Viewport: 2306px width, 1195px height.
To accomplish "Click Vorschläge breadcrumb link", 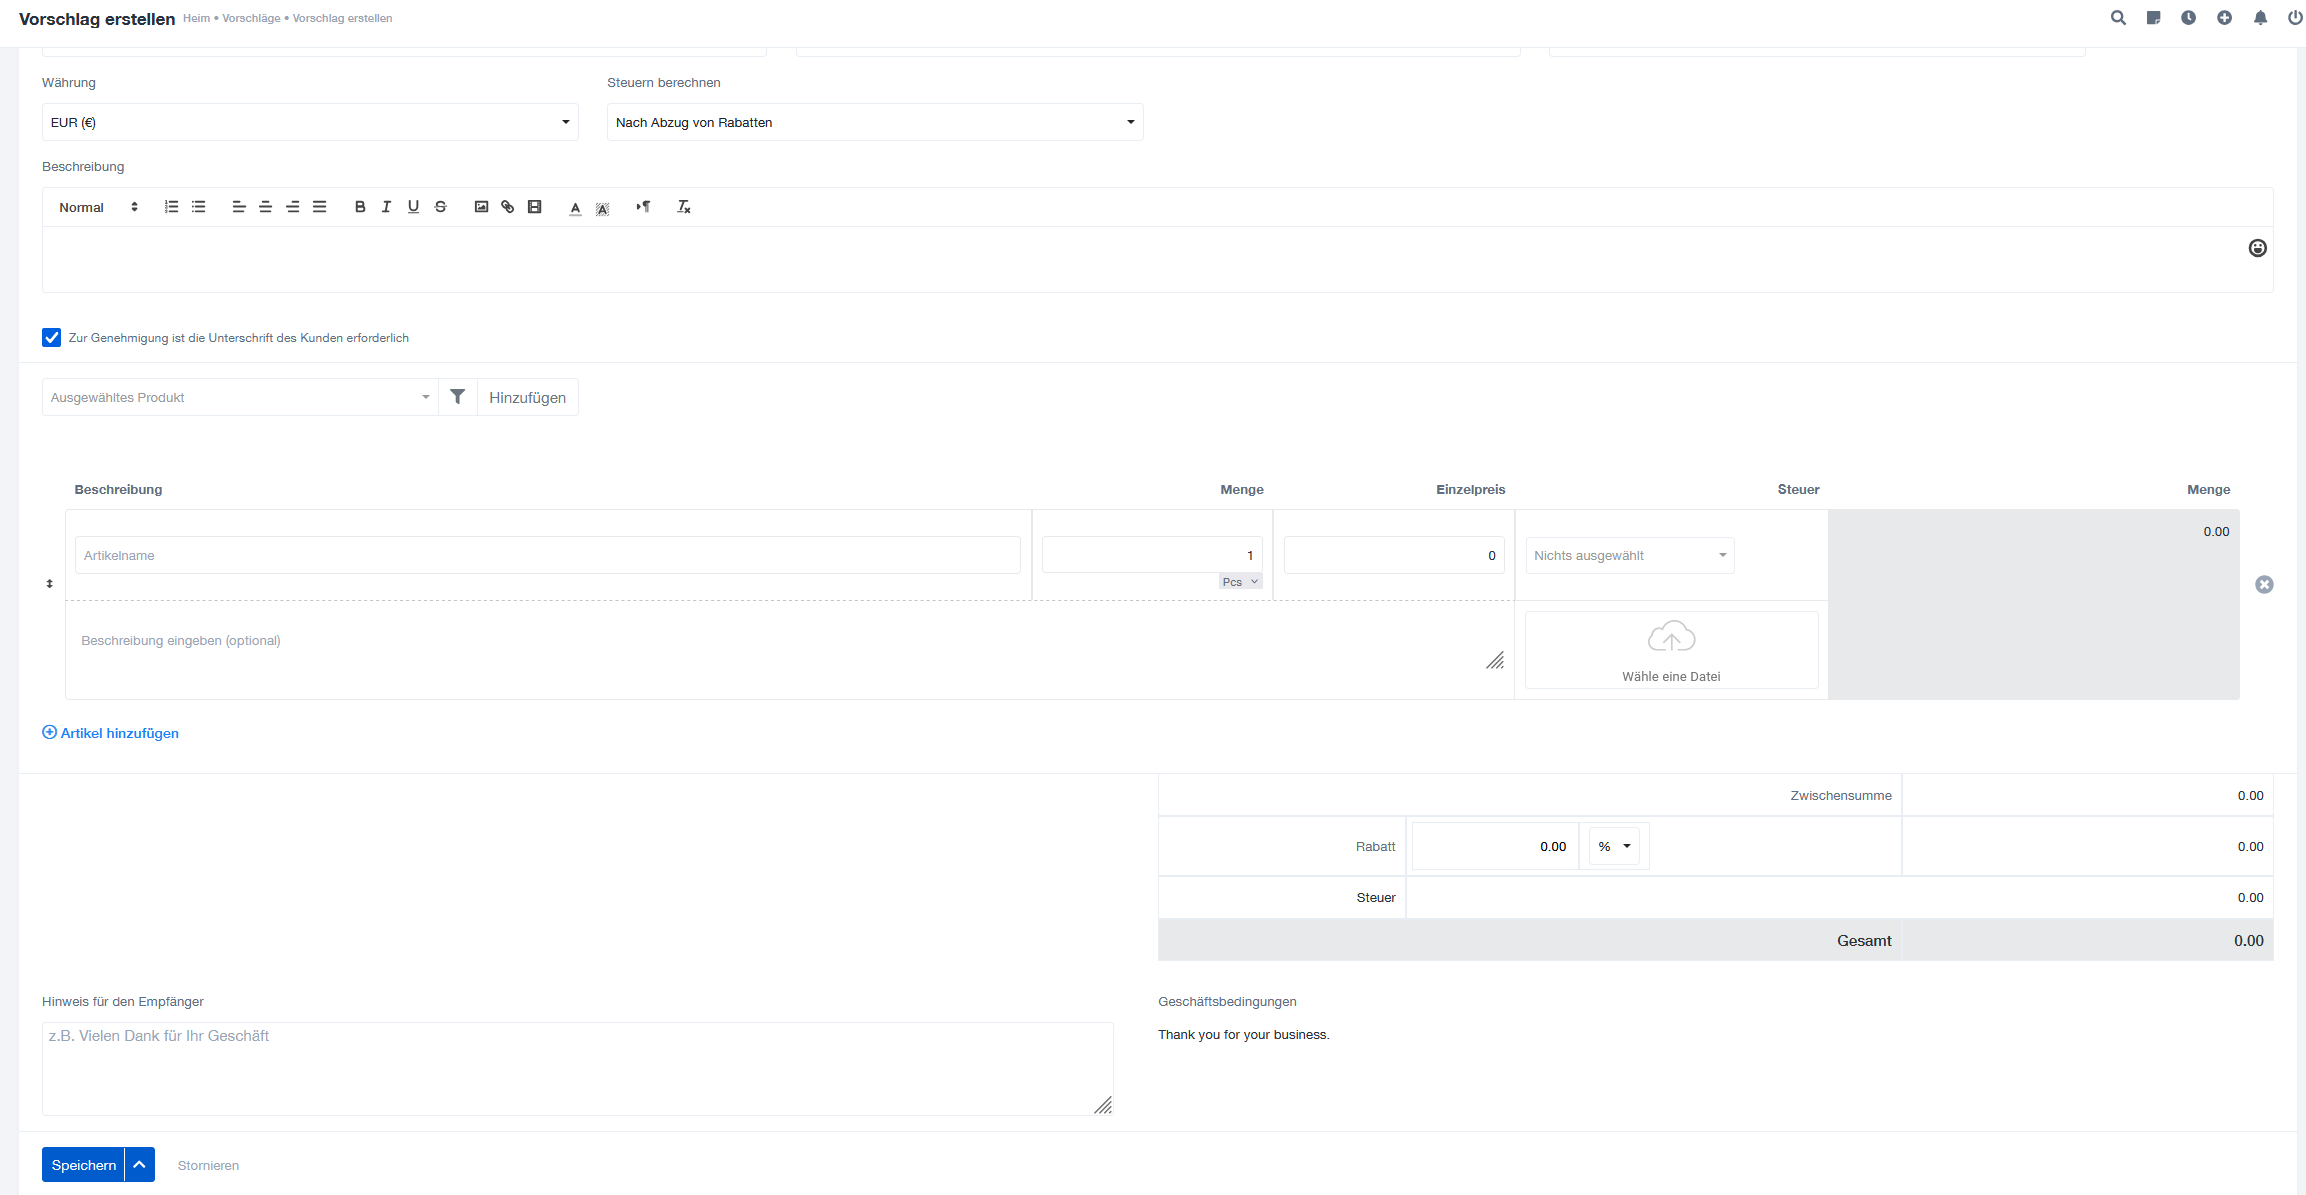I will click(251, 18).
